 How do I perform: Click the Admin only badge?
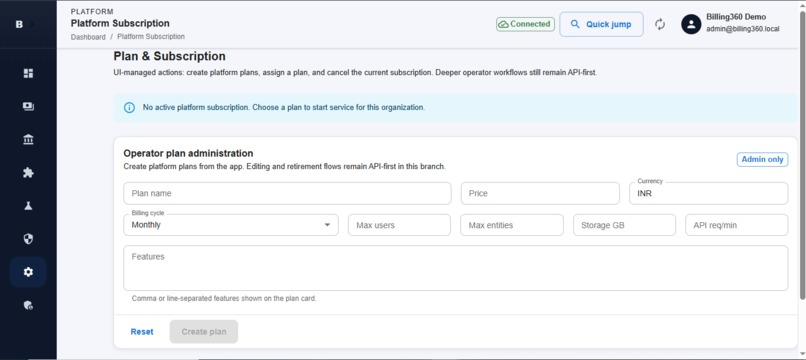pyautogui.click(x=762, y=159)
